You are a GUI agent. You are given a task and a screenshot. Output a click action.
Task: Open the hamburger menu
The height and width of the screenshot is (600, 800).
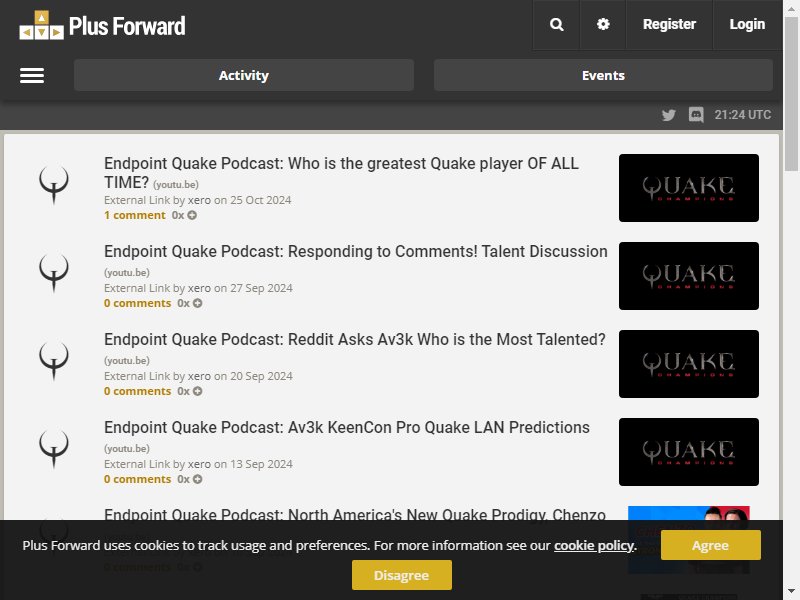click(32, 76)
